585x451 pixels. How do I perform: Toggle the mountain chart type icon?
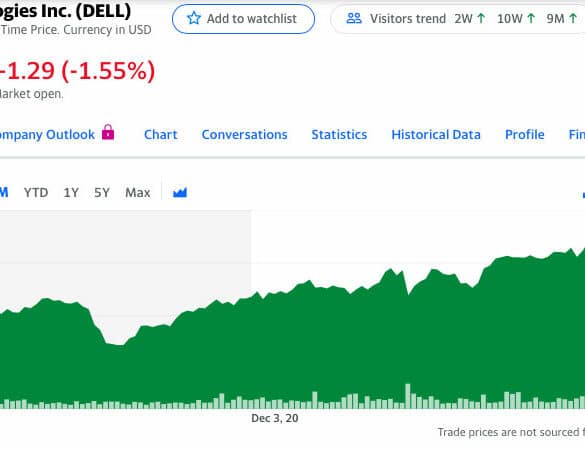180,192
